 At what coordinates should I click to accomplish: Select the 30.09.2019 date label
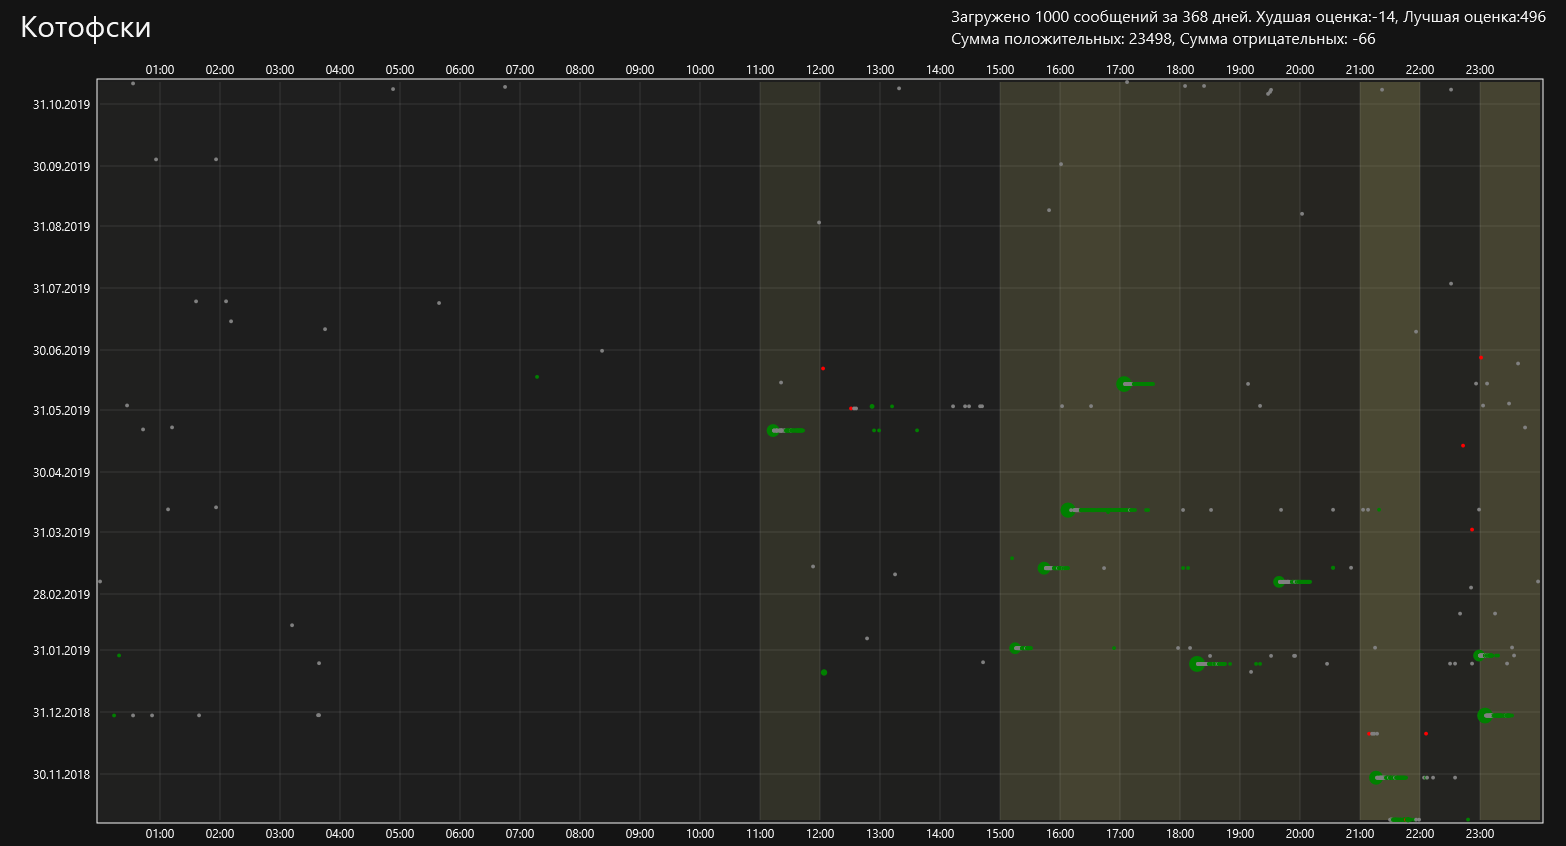61,166
